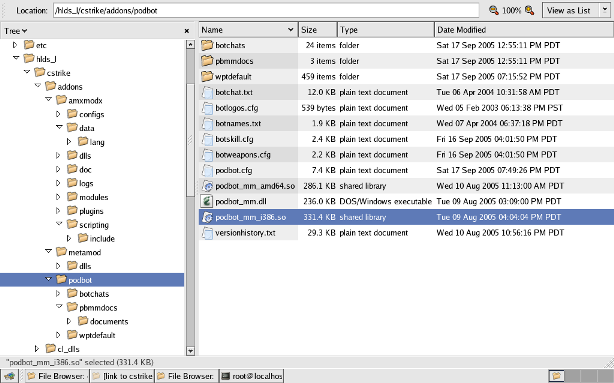Collapse the metamod folder in tree
The height and width of the screenshot is (383, 614).
tap(49, 252)
